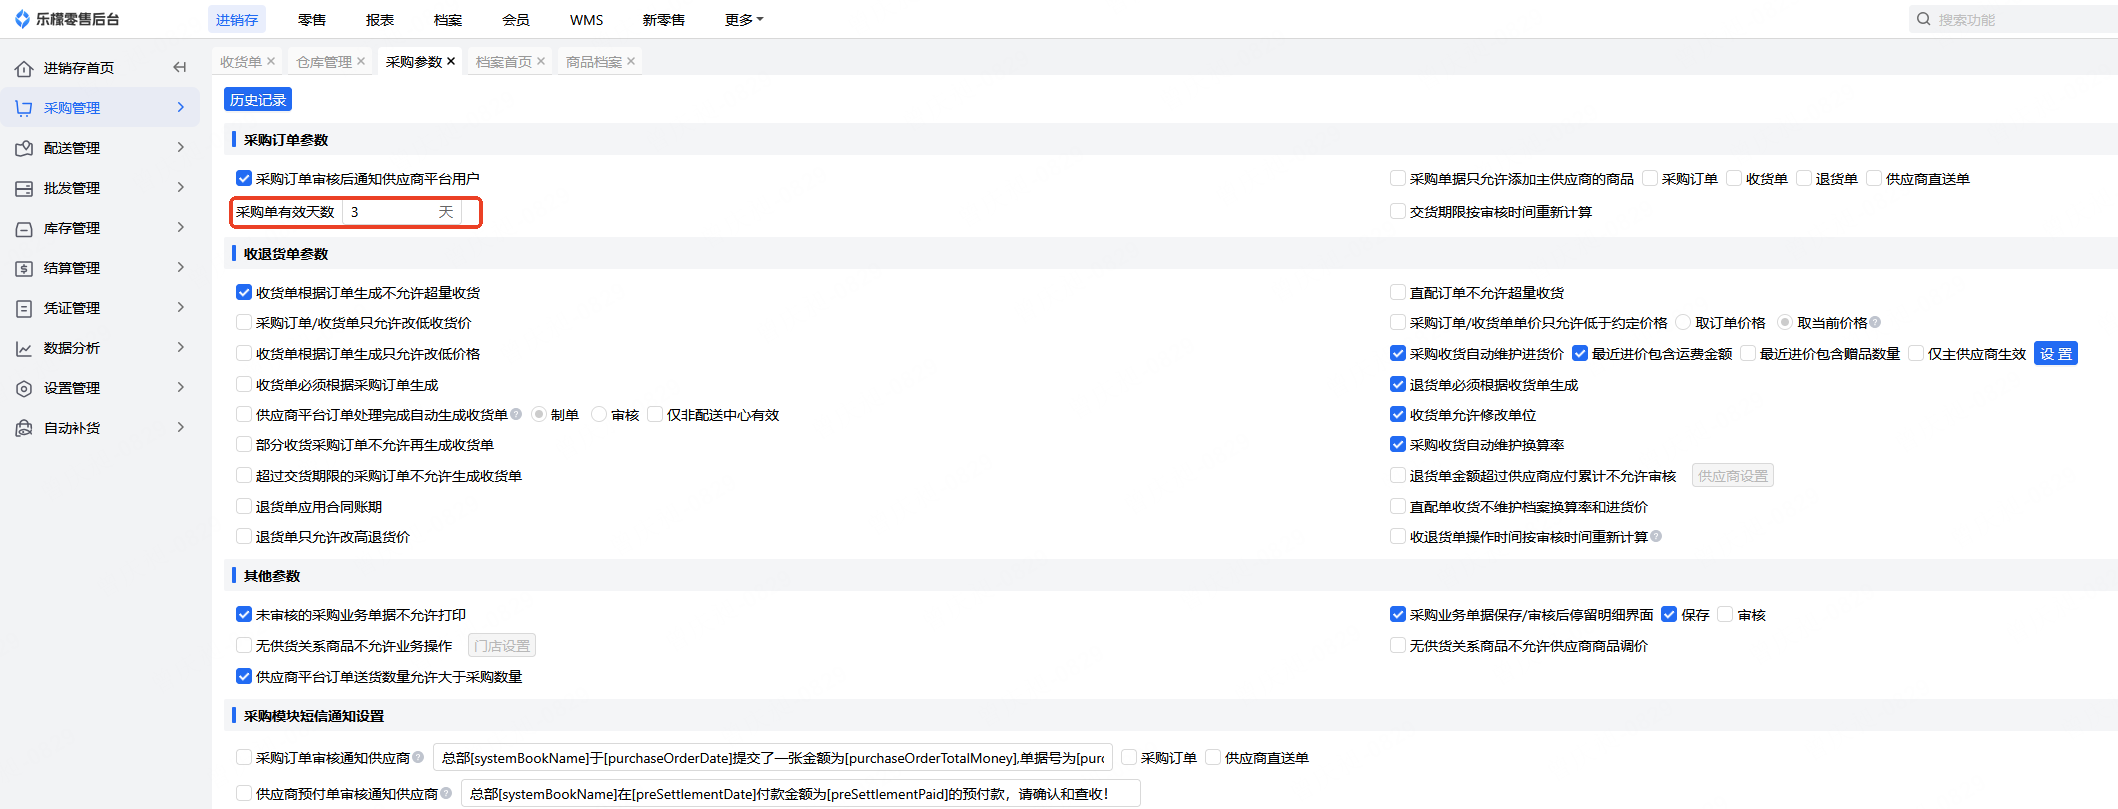Collapse sidebar with the arrow icon

click(x=180, y=67)
